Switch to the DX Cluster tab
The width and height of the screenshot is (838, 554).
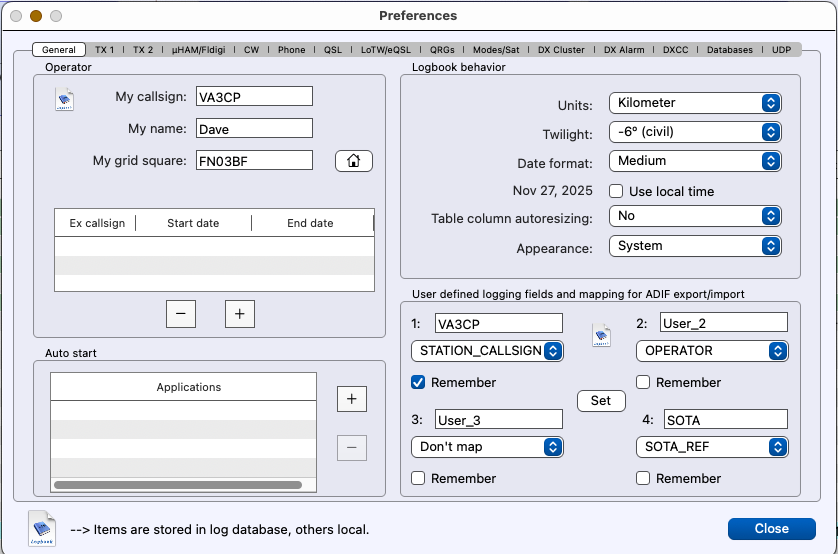(x=561, y=49)
